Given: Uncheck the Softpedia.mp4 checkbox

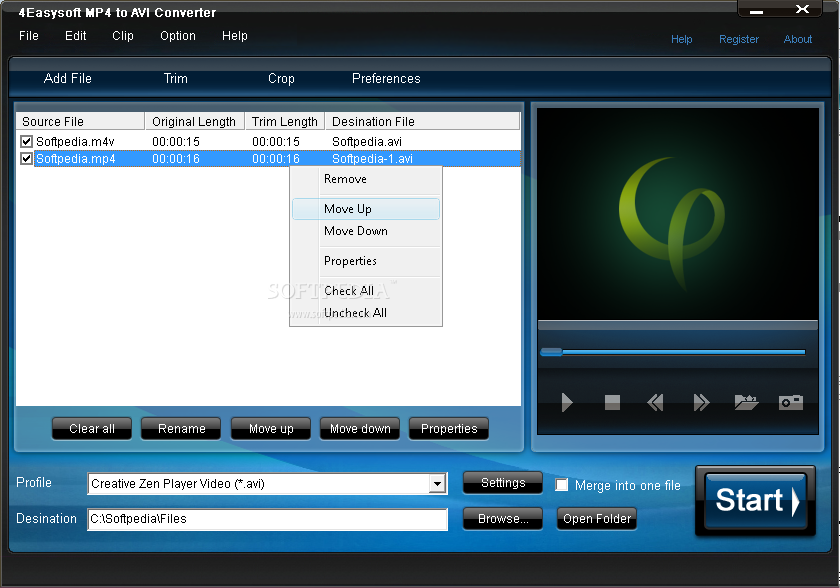Looking at the screenshot, I should (x=26, y=159).
